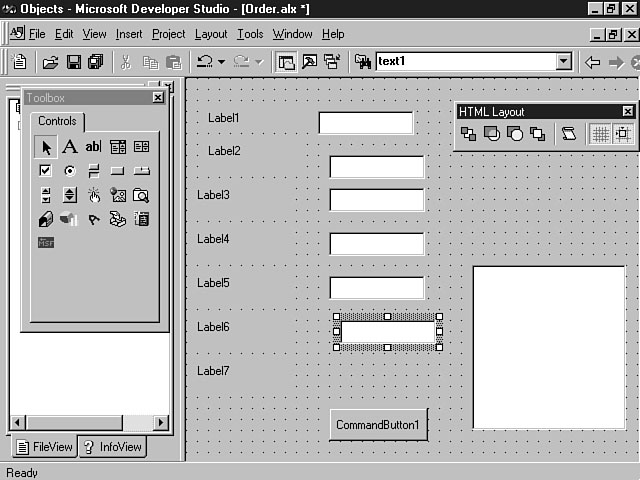Viewport: 640px width, 480px height.
Task: Click the Open file toolbar icon
Action: (x=51, y=62)
